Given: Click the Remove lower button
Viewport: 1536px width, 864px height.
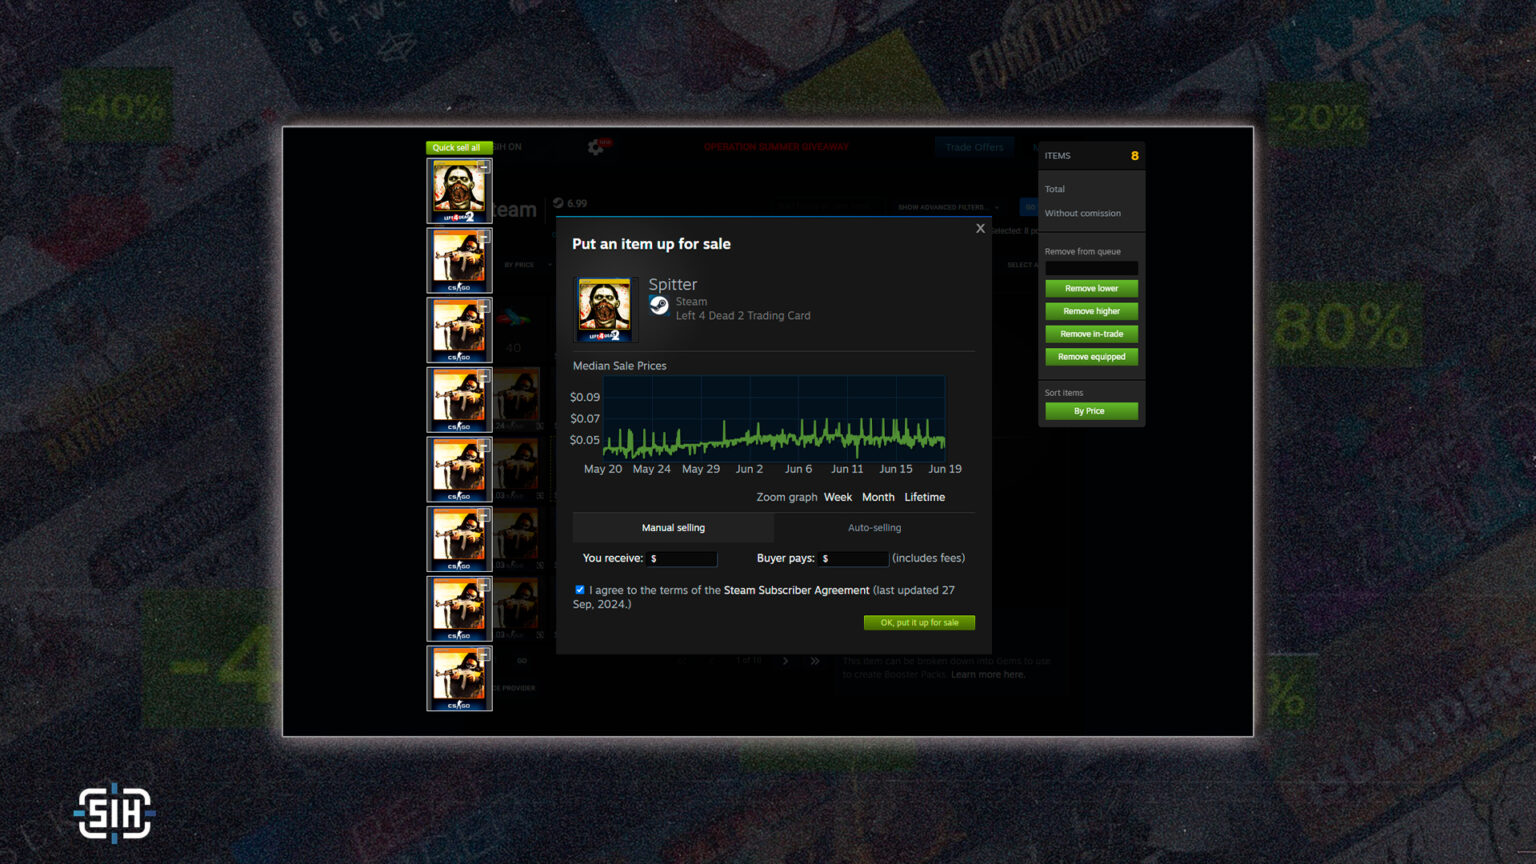Looking at the screenshot, I should (1091, 288).
